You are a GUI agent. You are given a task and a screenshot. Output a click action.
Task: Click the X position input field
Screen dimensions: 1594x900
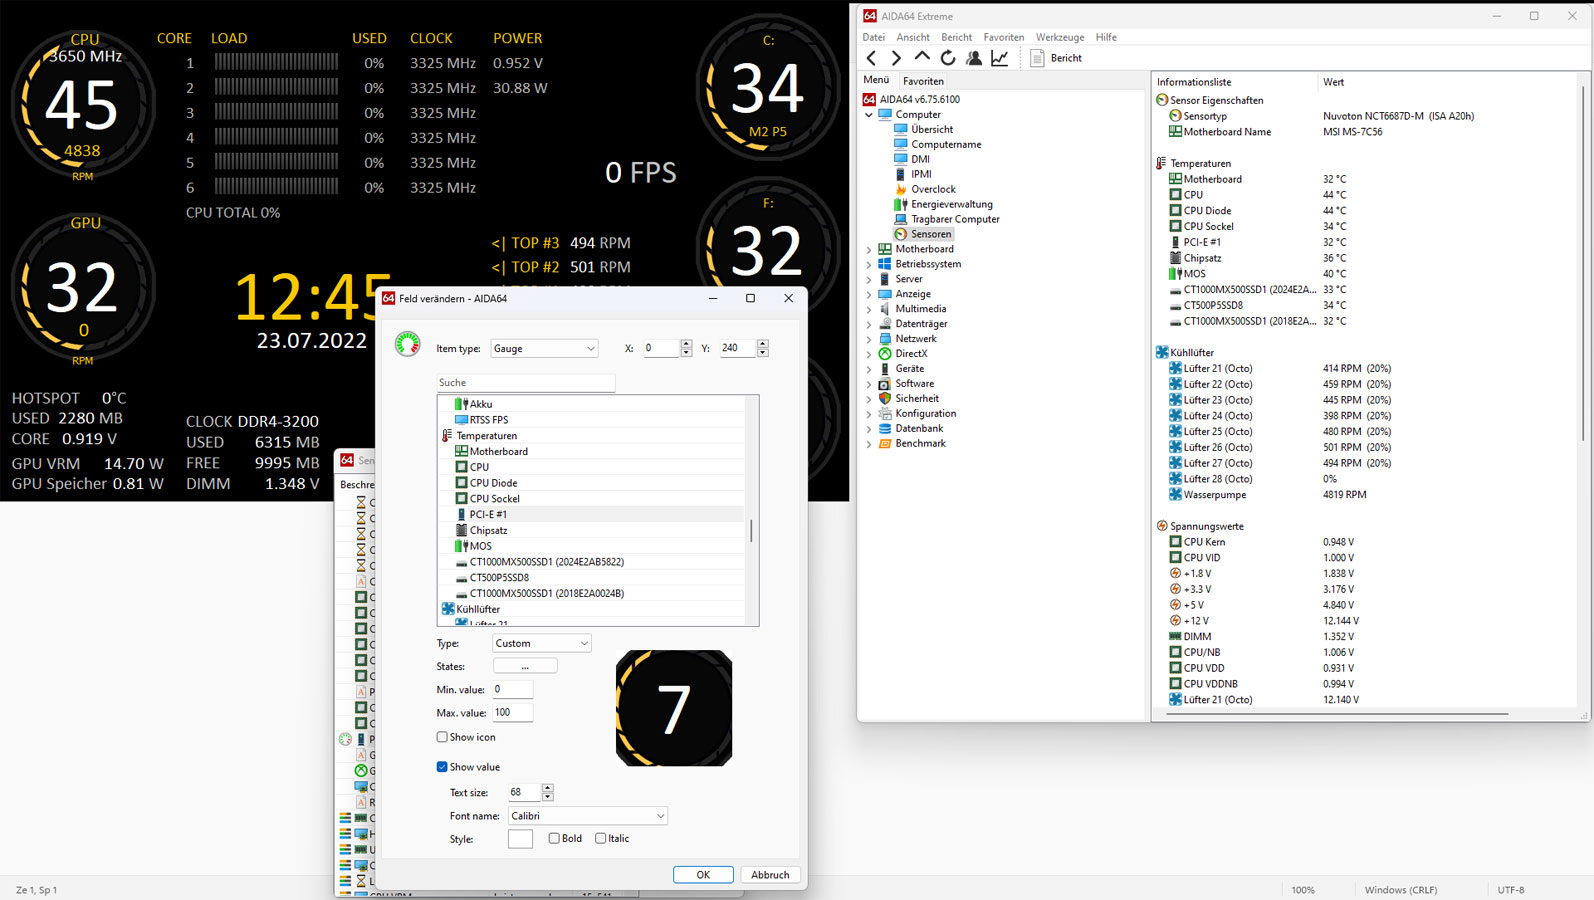point(660,348)
